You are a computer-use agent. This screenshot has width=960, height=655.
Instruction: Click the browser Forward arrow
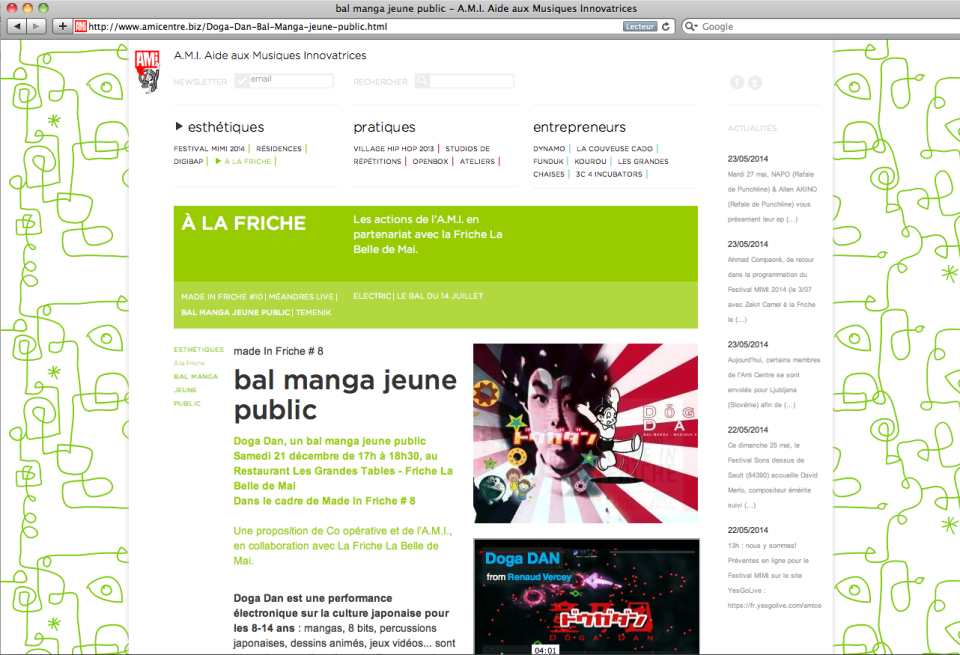(36, 26)
